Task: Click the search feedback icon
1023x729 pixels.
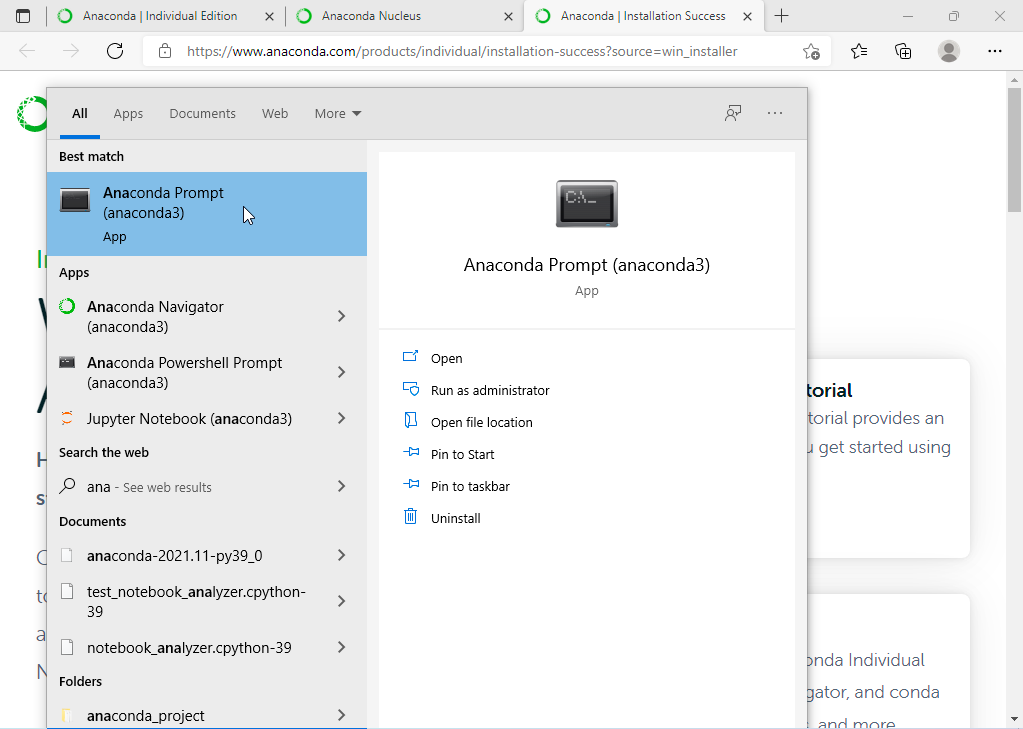Action: (x=733, y=114)
